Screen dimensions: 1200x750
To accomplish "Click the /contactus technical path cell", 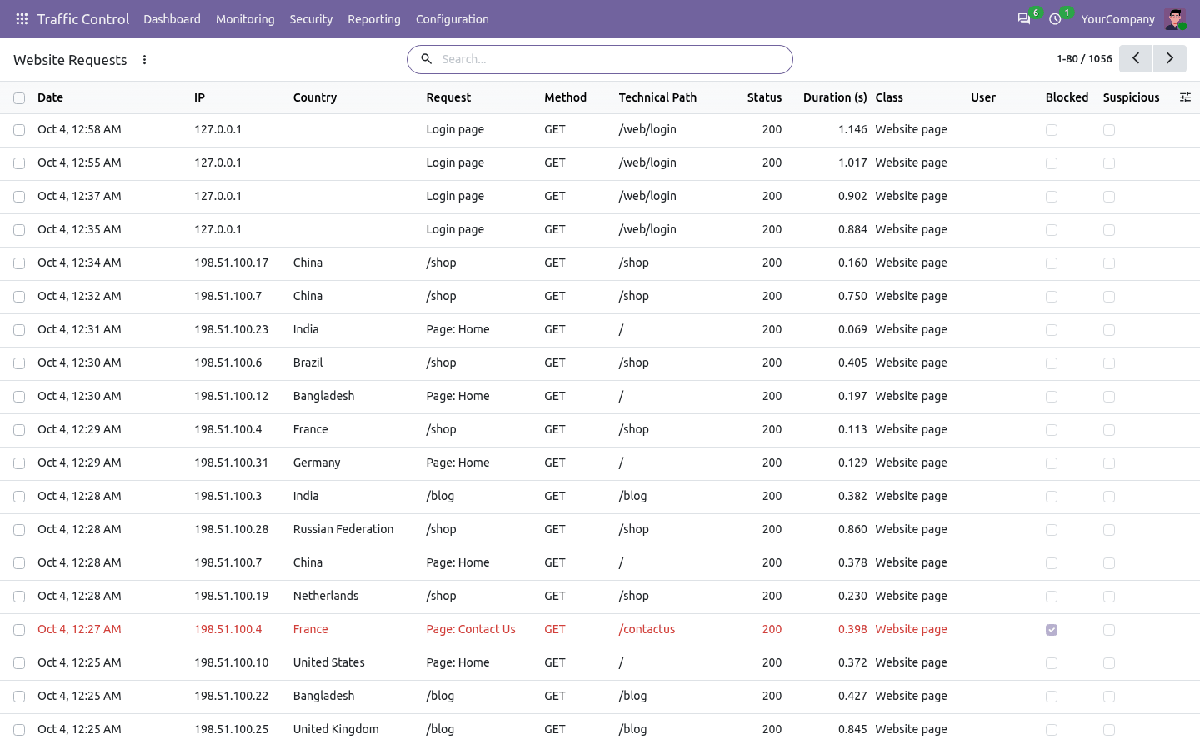I will [x=647, y=630].
